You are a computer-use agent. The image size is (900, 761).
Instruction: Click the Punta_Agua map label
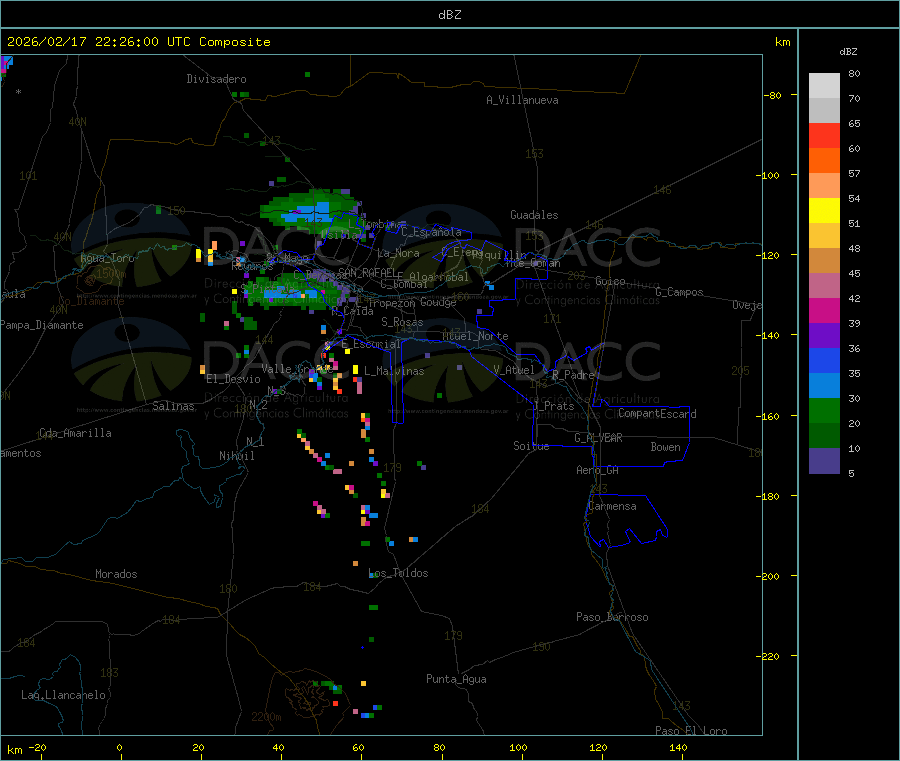pos(456,679)
